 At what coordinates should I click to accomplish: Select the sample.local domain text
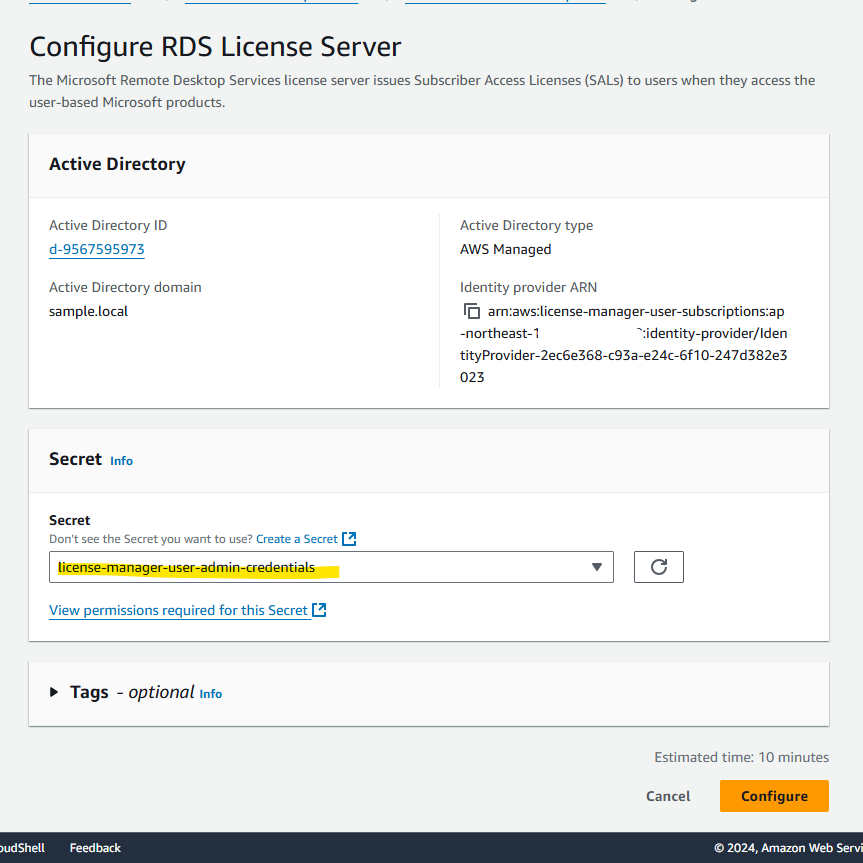pos(88,311)
